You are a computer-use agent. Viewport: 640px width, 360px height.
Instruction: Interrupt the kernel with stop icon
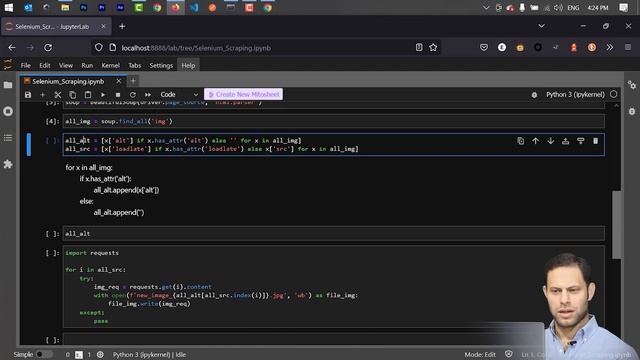coord(118,95)
